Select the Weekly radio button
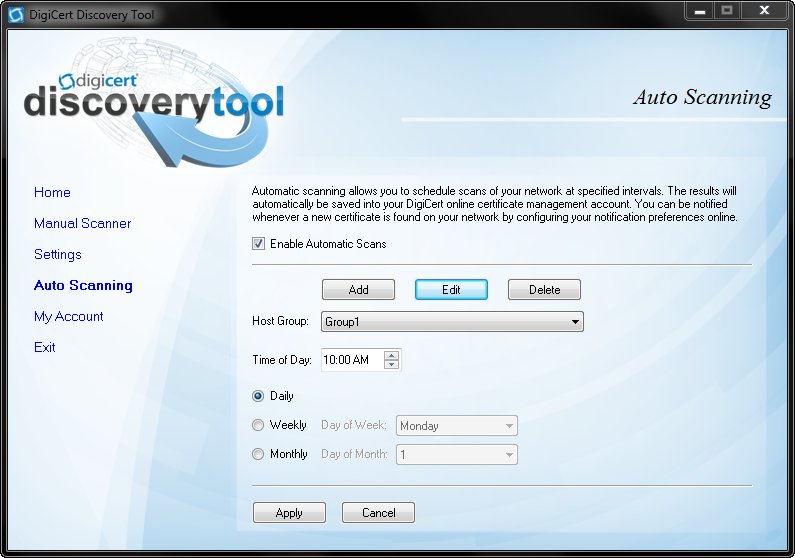 point(258,425)
